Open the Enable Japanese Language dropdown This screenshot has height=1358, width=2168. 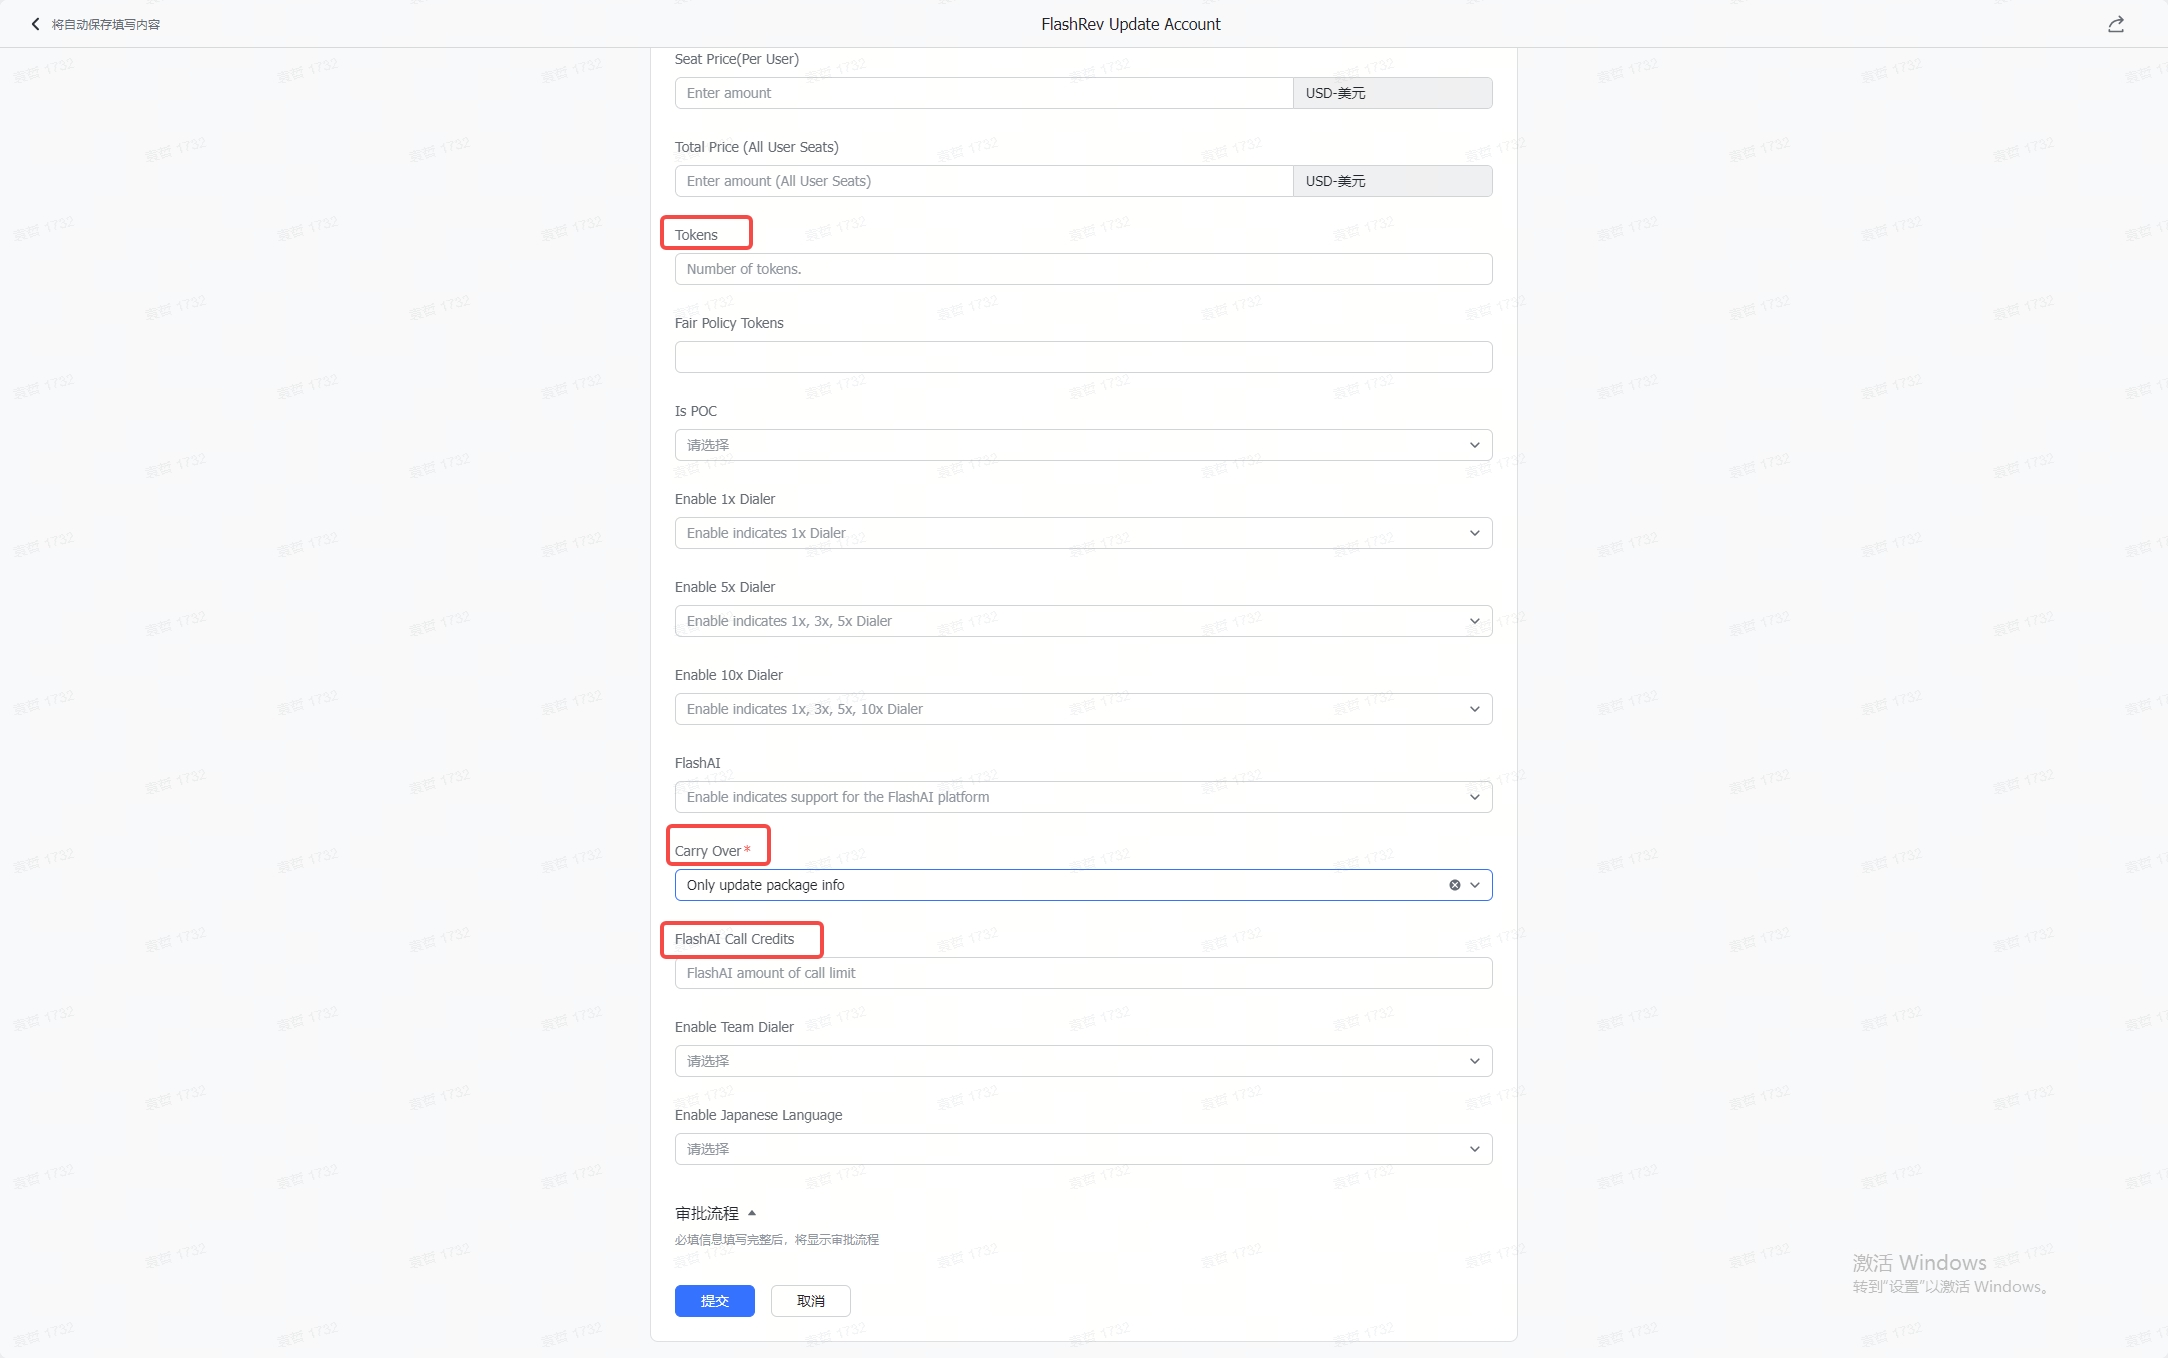coord(1084,1149)
